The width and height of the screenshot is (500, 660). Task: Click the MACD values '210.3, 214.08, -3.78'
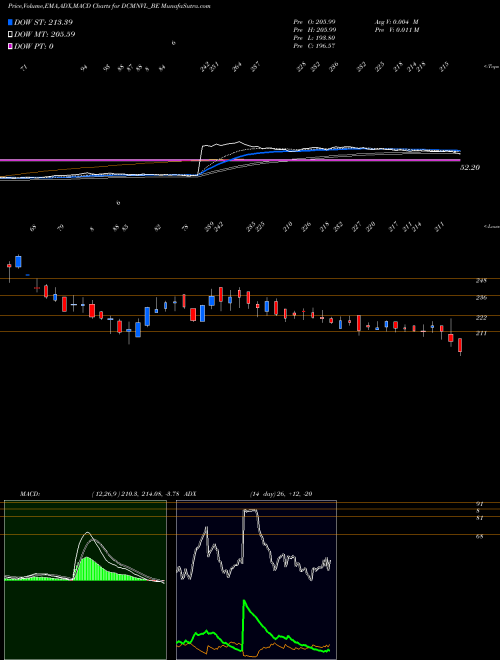[x=150, y=494]
